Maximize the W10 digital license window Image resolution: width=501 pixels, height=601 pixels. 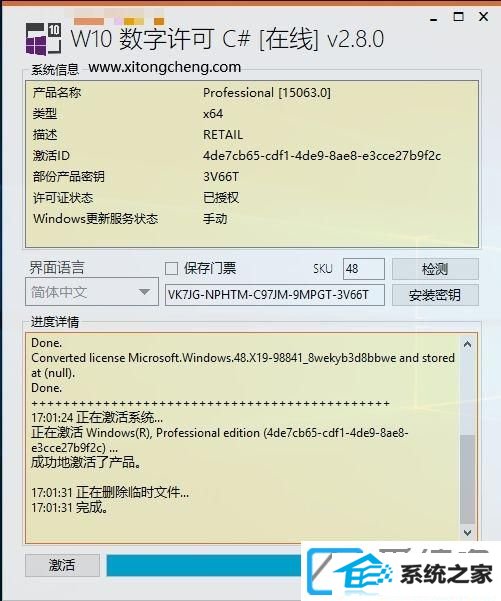click(x=458, y=17)
